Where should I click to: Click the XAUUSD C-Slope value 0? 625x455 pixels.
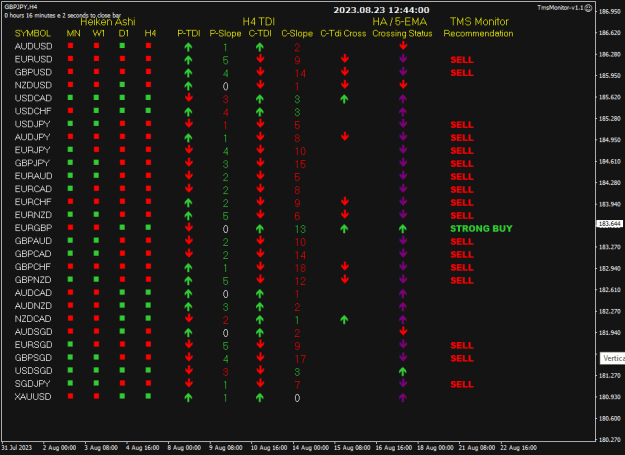[297, 398]
